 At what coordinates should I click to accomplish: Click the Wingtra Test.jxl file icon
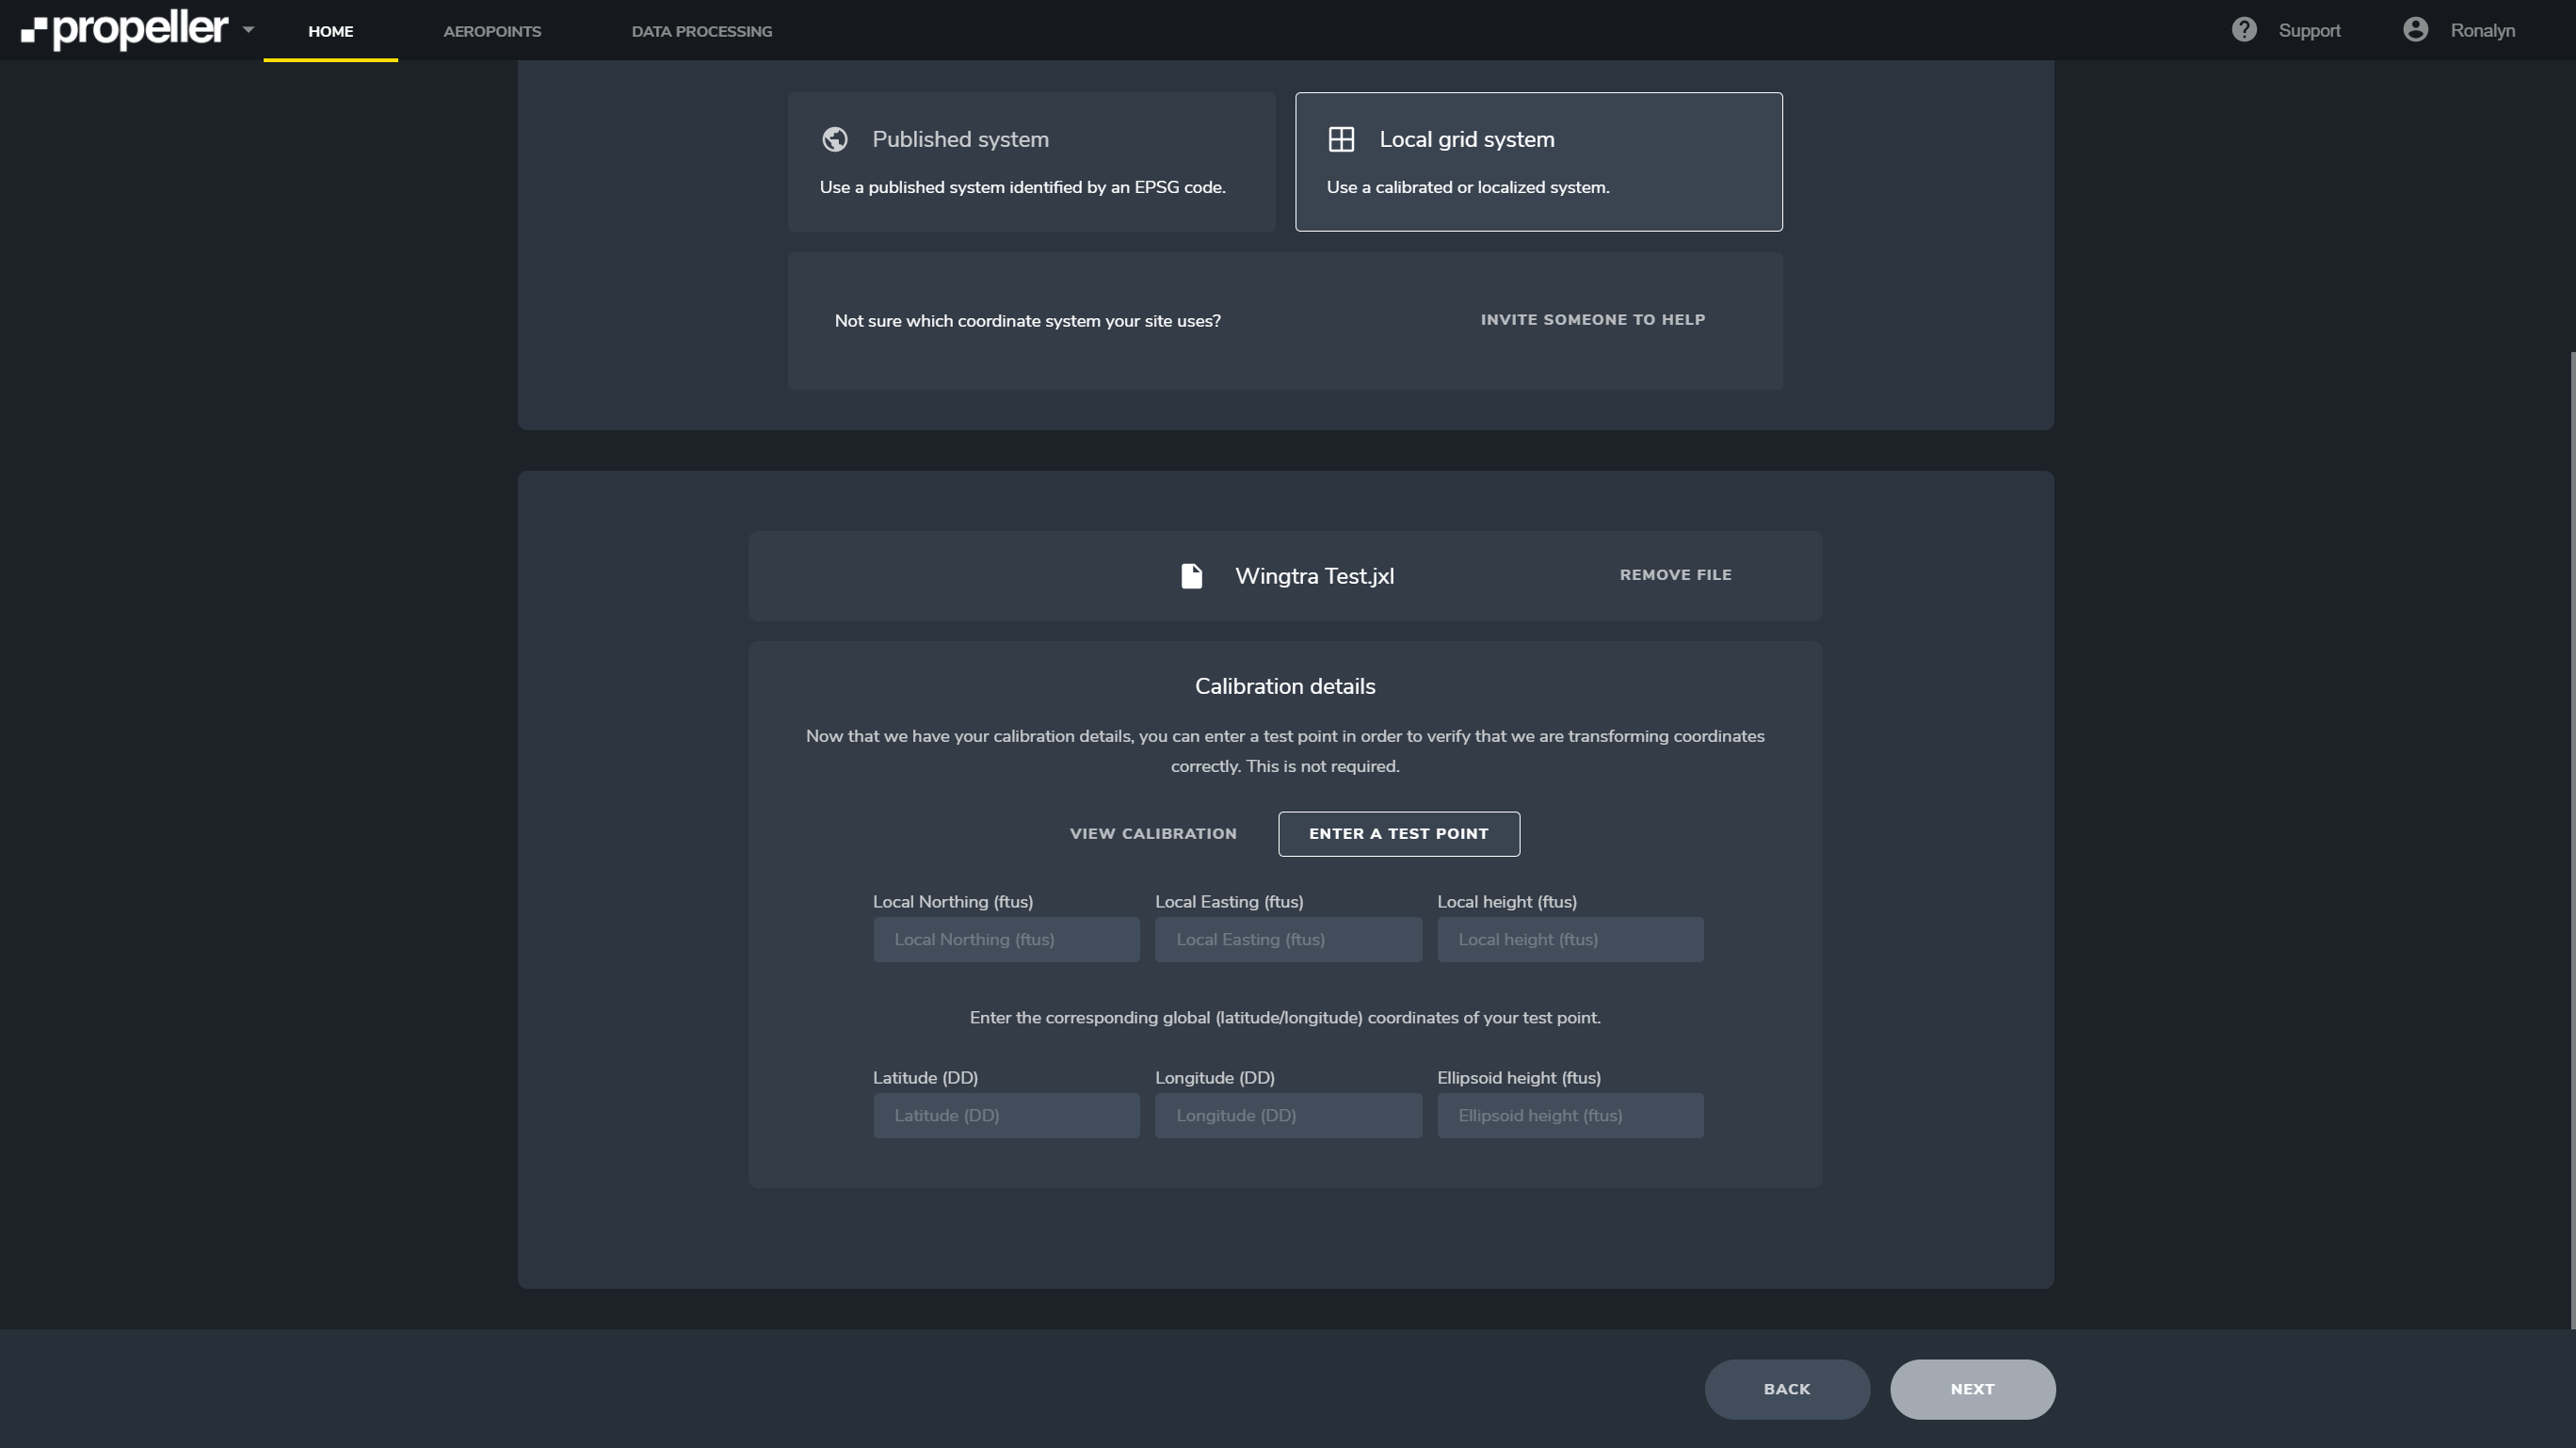[x=1191, y=576]
